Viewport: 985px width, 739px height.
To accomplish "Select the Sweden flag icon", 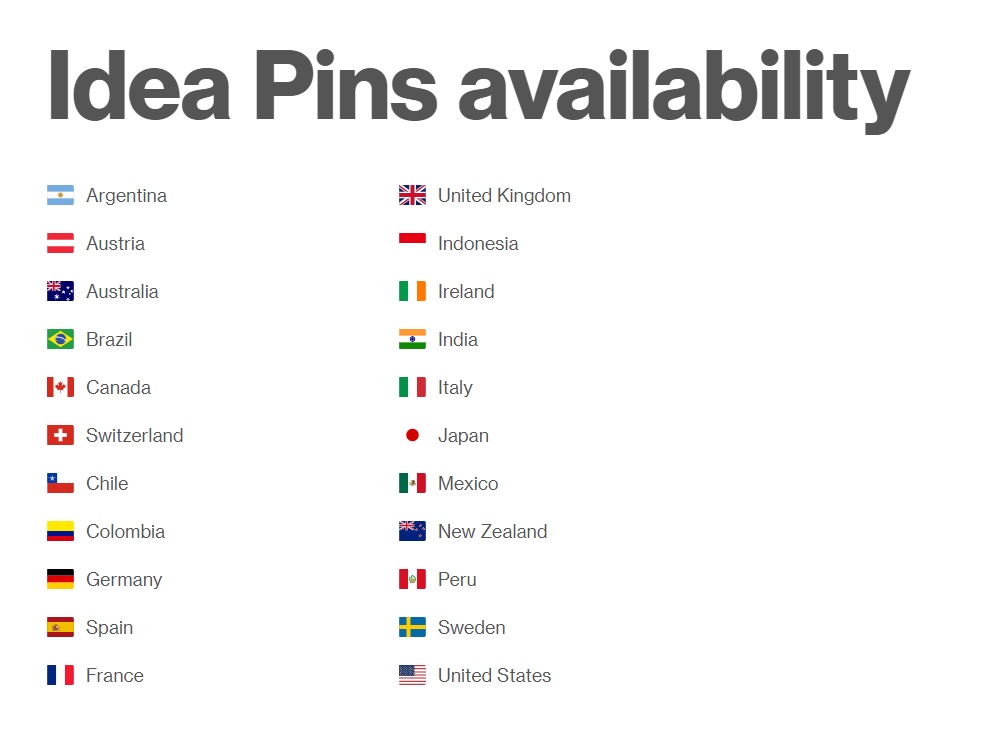I will (x=412, y=628).
